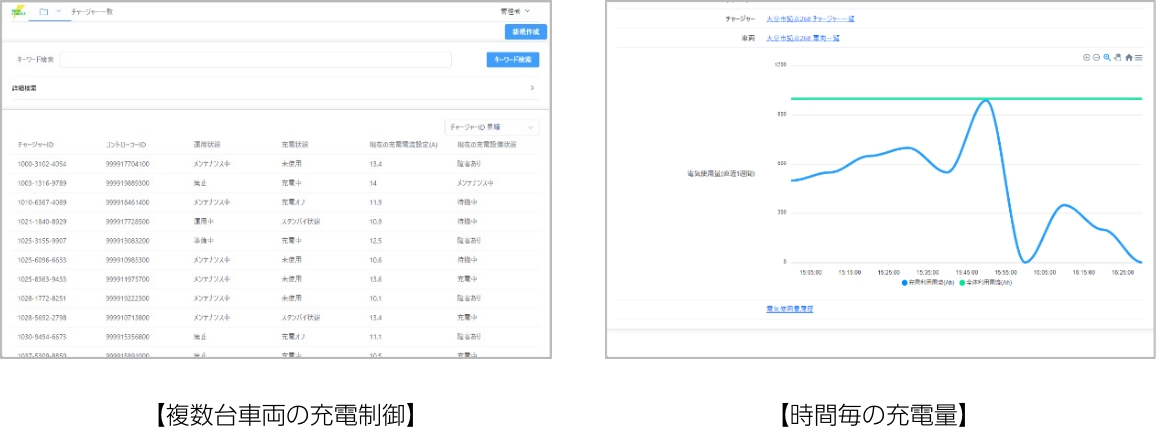This screenshot has height=429, width=1156.
Task: Select the magnifier selection zoom tool
Action: coord(1107,58)
